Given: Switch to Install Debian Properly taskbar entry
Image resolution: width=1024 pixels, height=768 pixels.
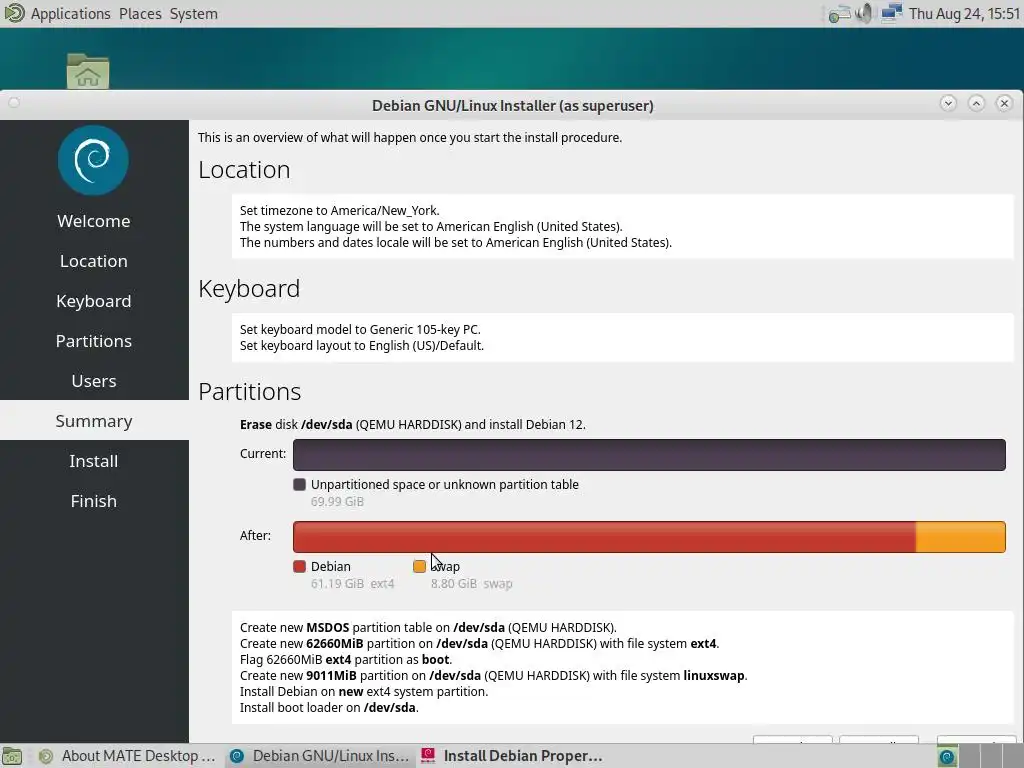Looking at the screenshot, I should click(511, 756).
